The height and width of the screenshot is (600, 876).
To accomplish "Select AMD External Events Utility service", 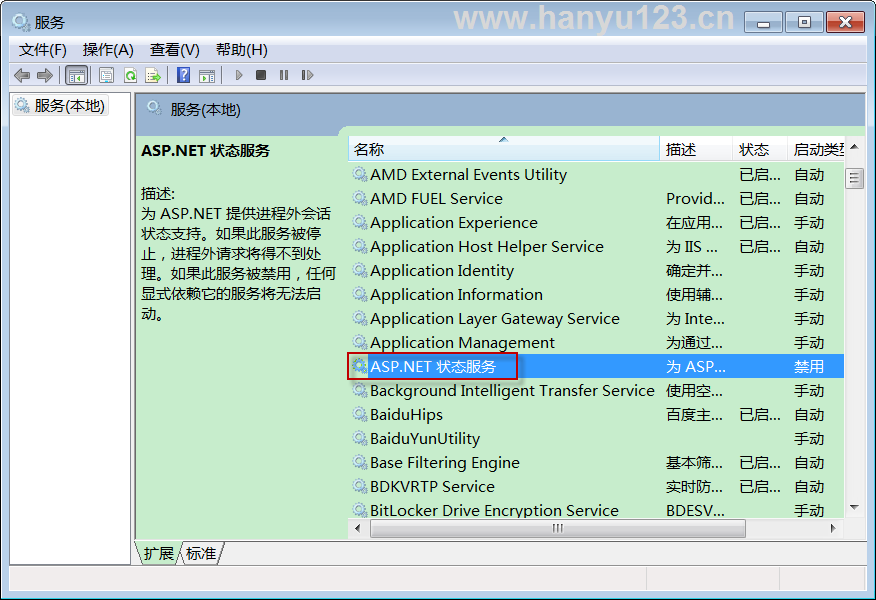I will coord(596,175).
